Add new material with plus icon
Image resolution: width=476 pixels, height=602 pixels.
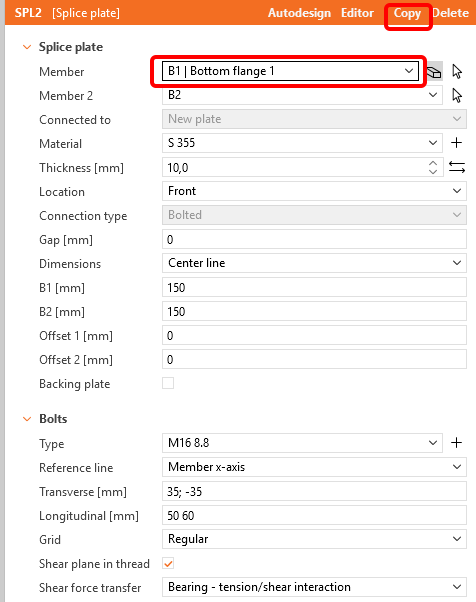point(456,143)
